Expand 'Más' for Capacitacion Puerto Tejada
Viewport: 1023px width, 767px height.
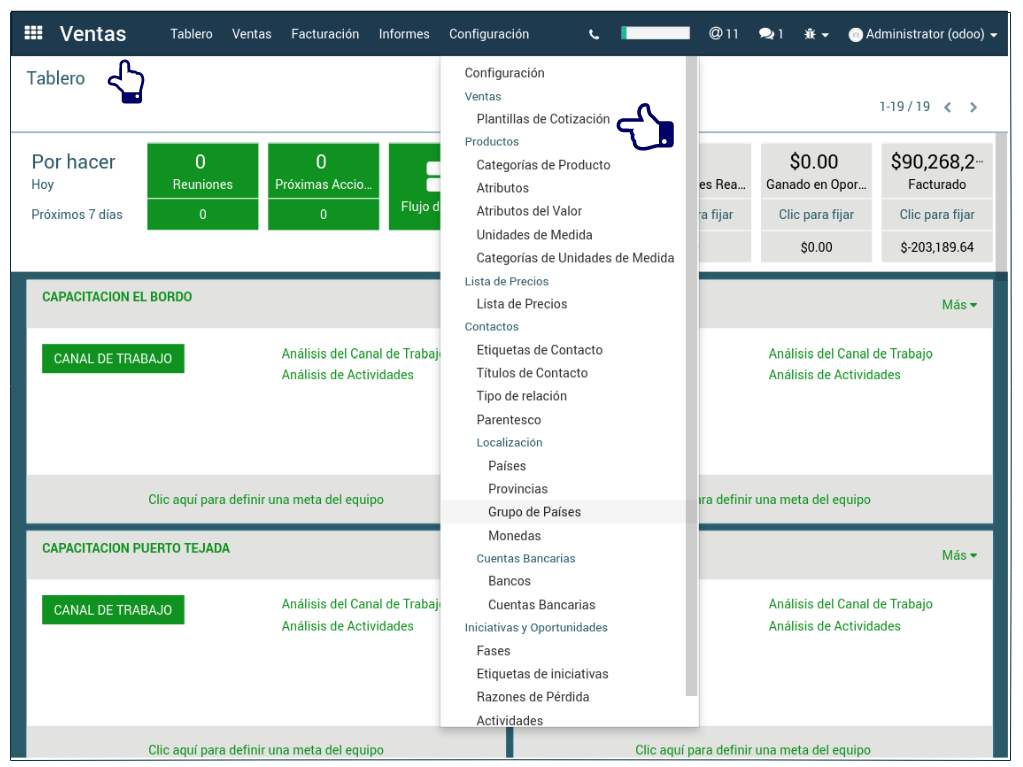(x=959, y=555)
